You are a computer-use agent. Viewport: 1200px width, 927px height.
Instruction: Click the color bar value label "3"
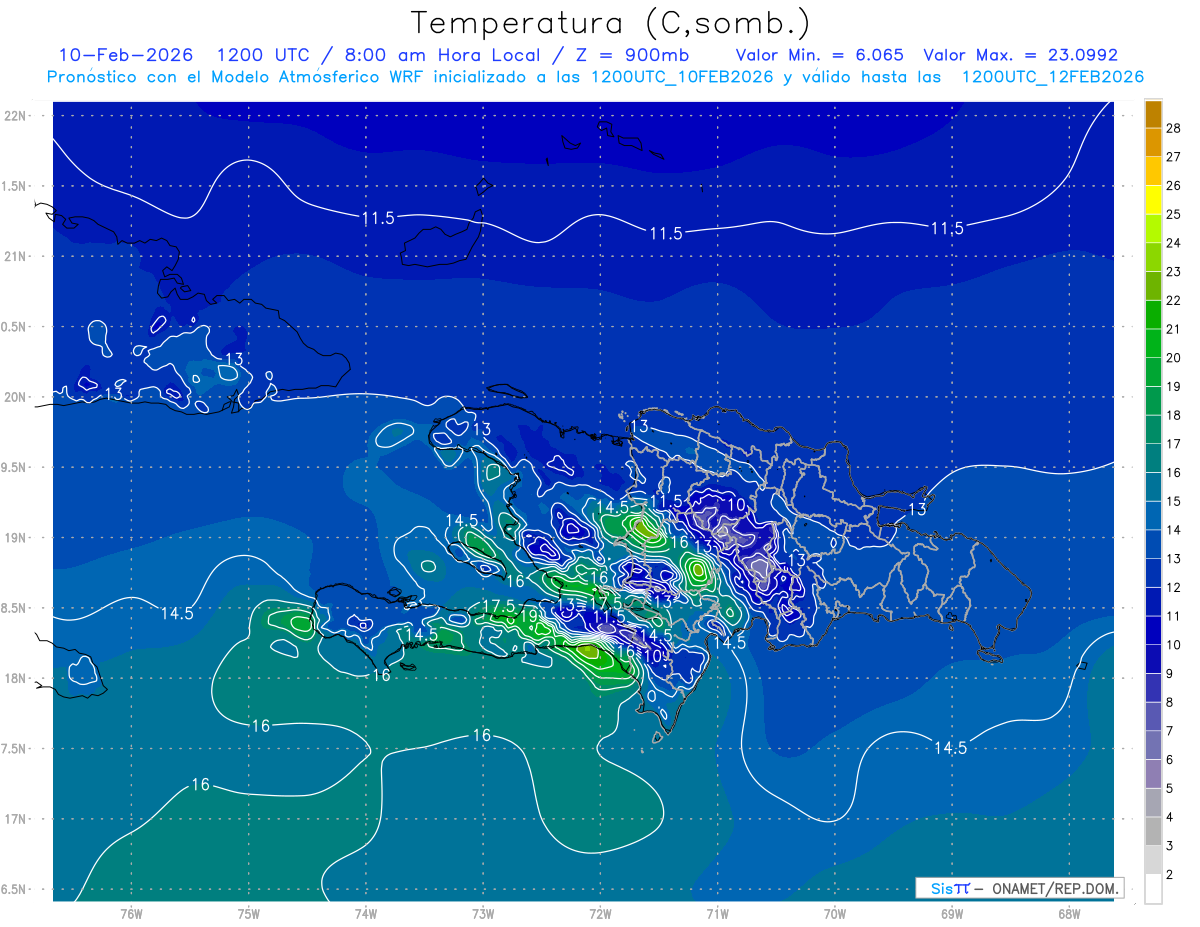click(1170, 846)
